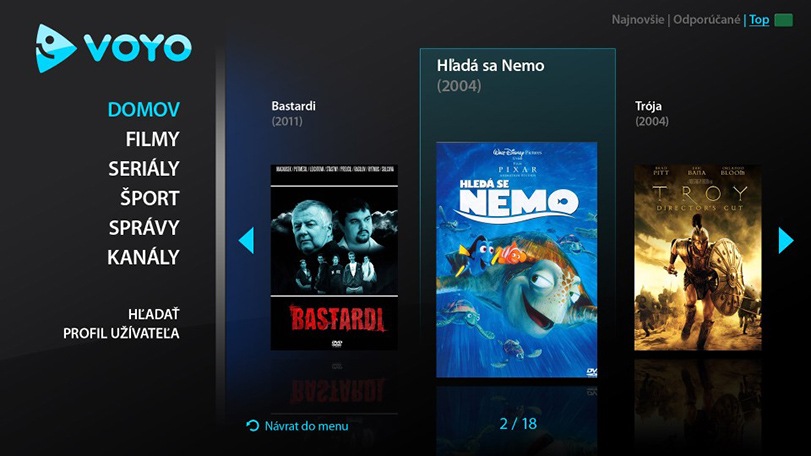Click the green button indicator beside Top
The width and height of the screenshot is (811, 456).
[784, 20]
